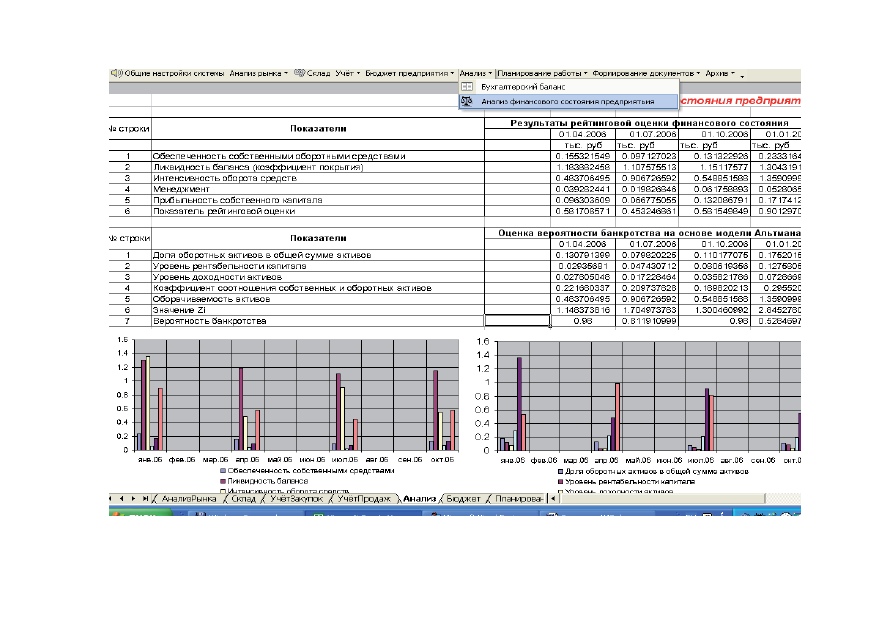Viewport: 893px width, 629px height.
Task: Open toolbar options arrow after Архив
Action: [x=742, y=75]
